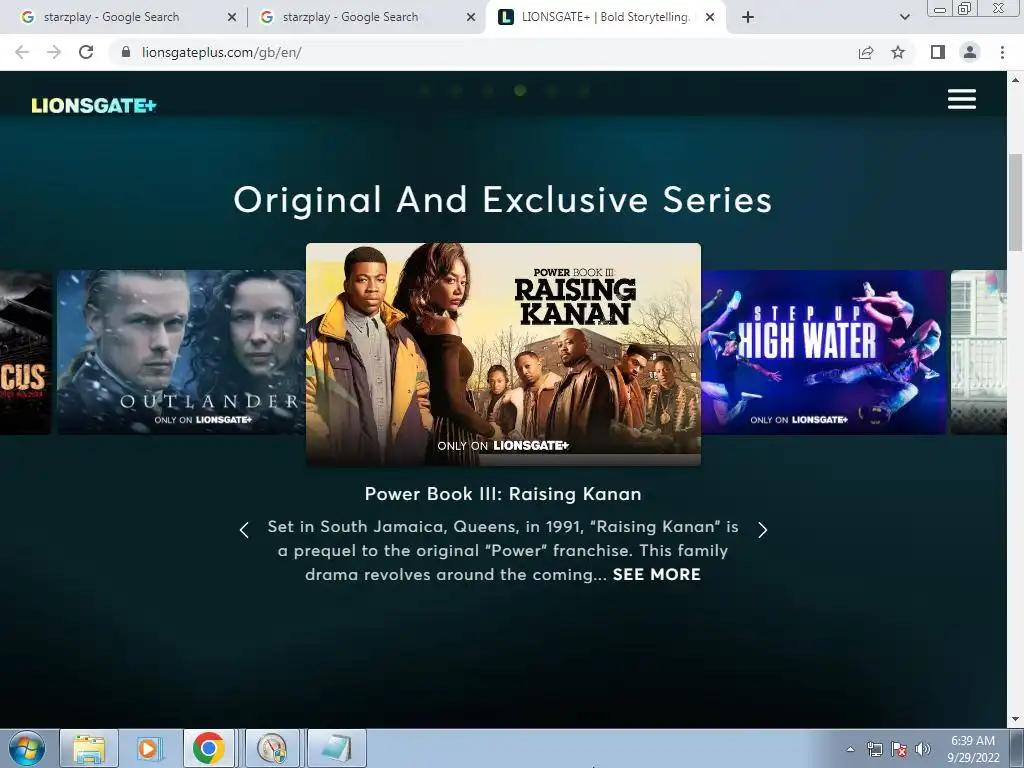Select the Outlander series poster

tap(181, 352)
